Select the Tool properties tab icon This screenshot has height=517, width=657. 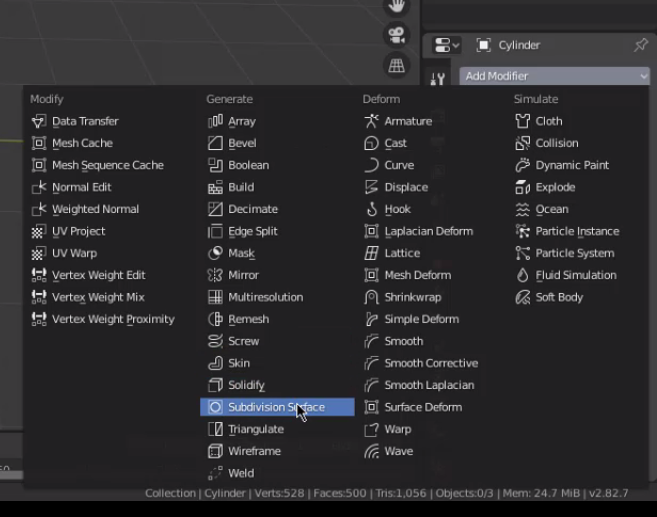click(438, 78)
